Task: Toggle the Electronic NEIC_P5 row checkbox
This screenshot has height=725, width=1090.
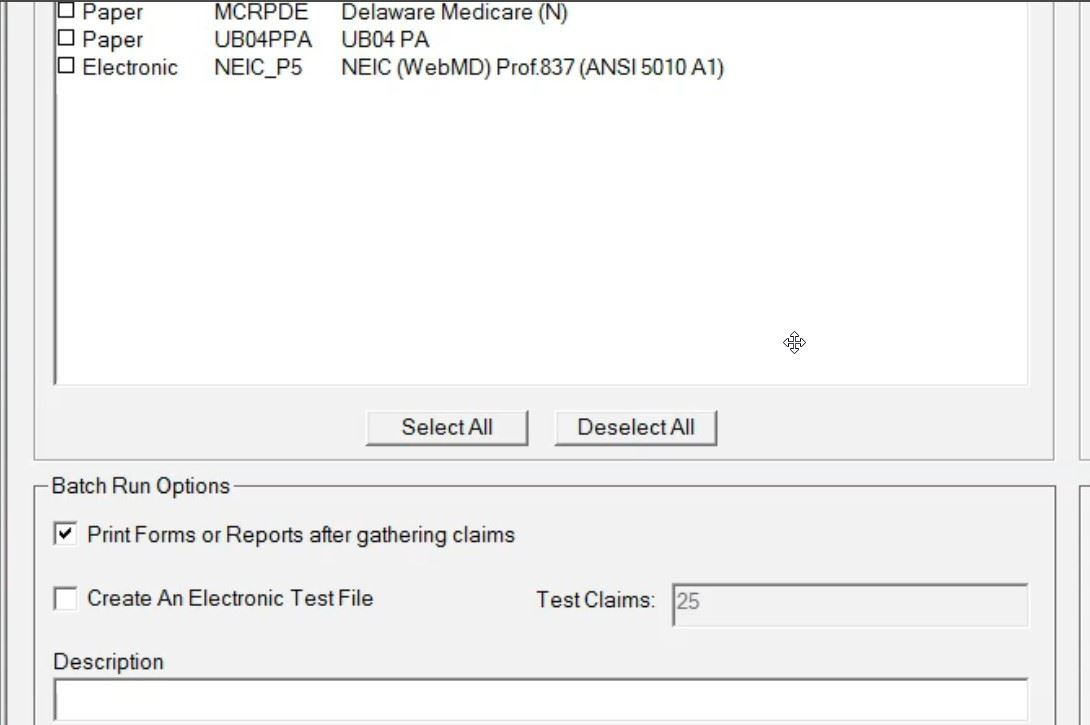Action: coord(66,67)
